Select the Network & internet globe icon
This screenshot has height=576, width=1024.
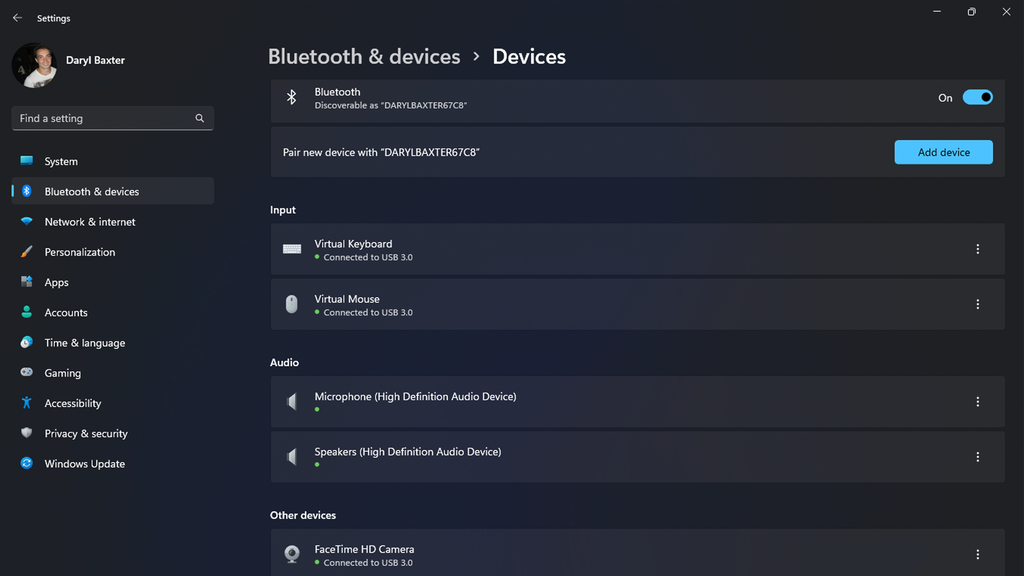[x=26, y=221]
